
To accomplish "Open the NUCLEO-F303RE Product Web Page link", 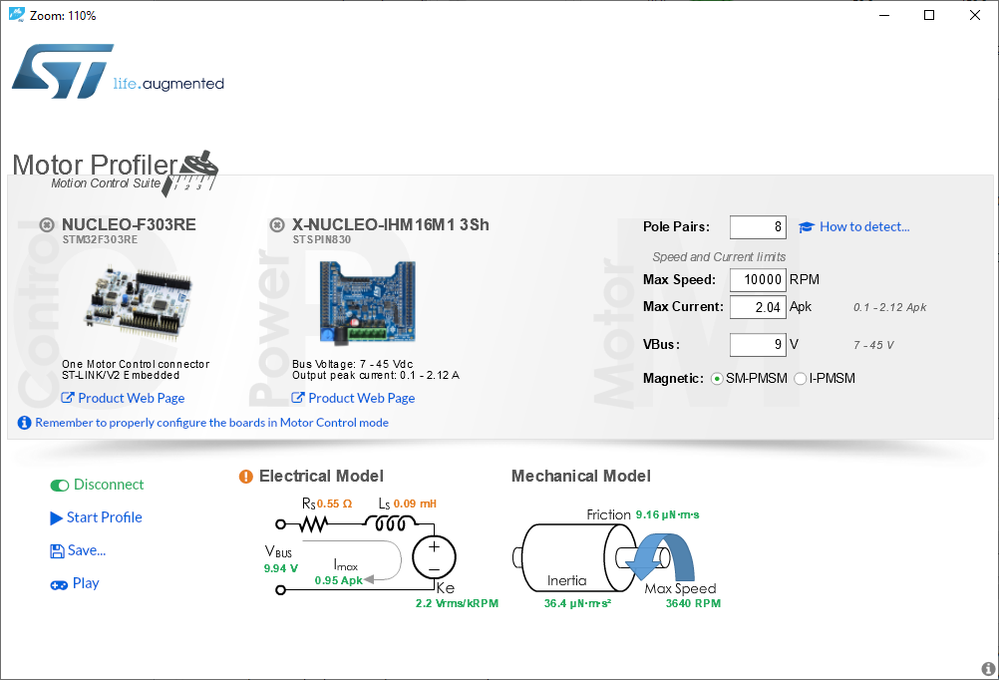I will (123, 398).
